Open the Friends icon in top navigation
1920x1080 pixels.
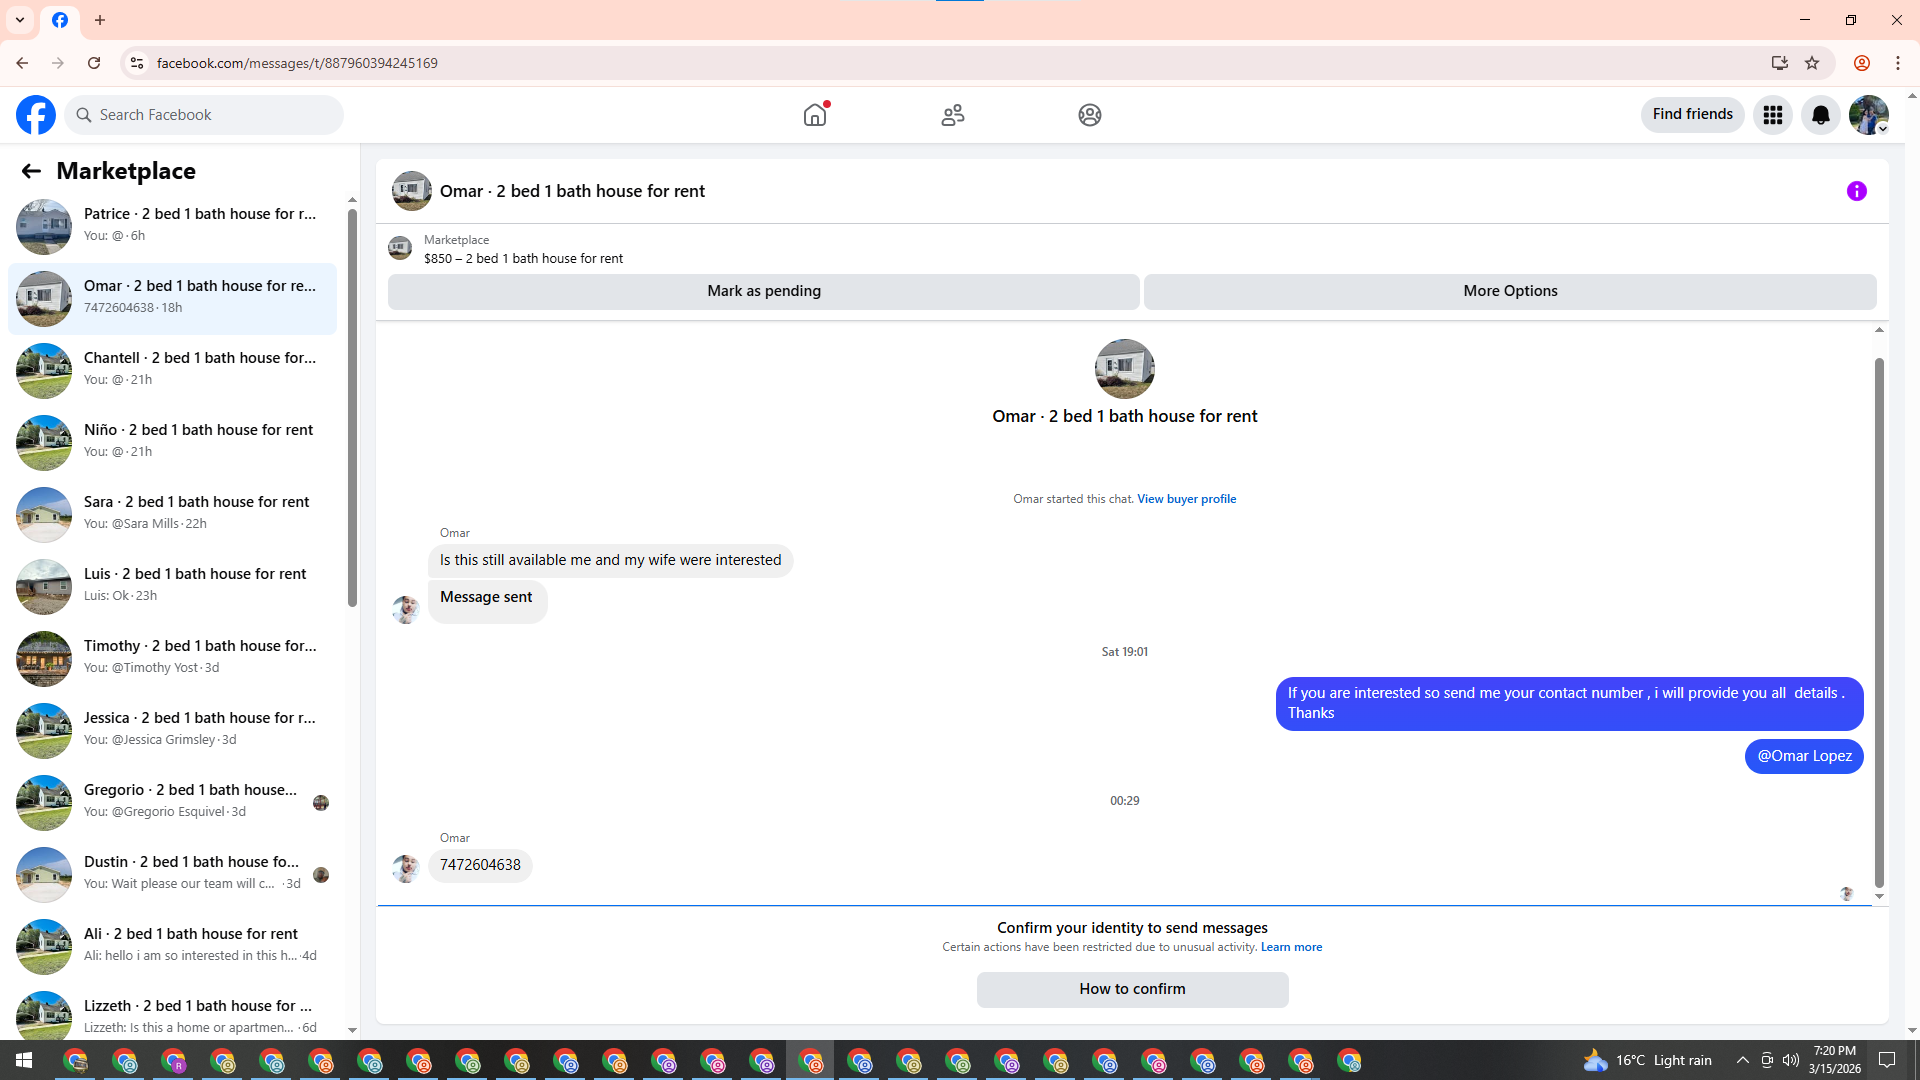point(953,115)
